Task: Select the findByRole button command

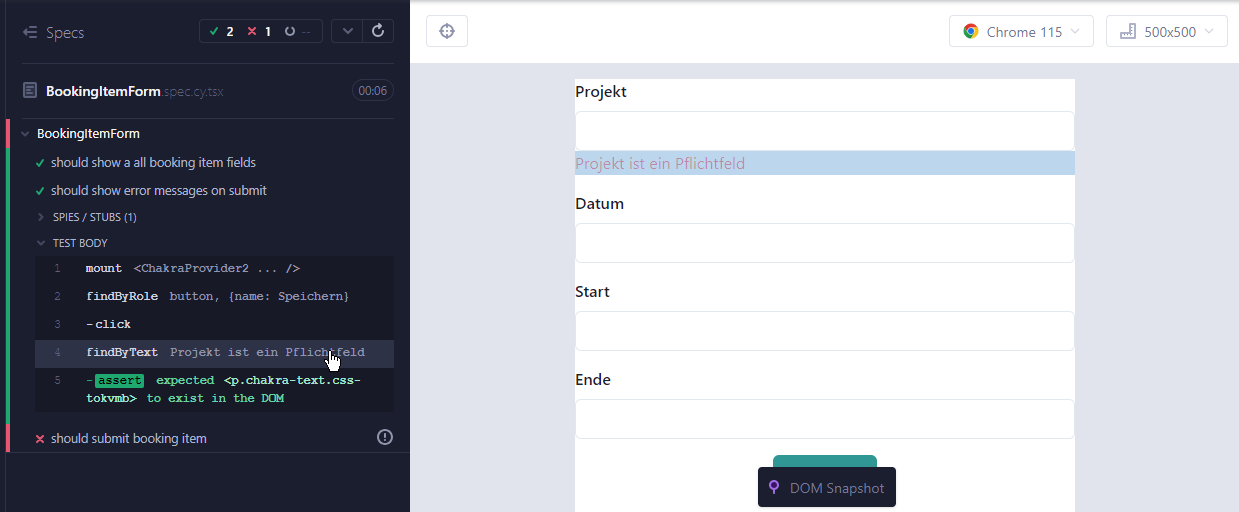Action: pyautogui.click(x=216, y=297)
